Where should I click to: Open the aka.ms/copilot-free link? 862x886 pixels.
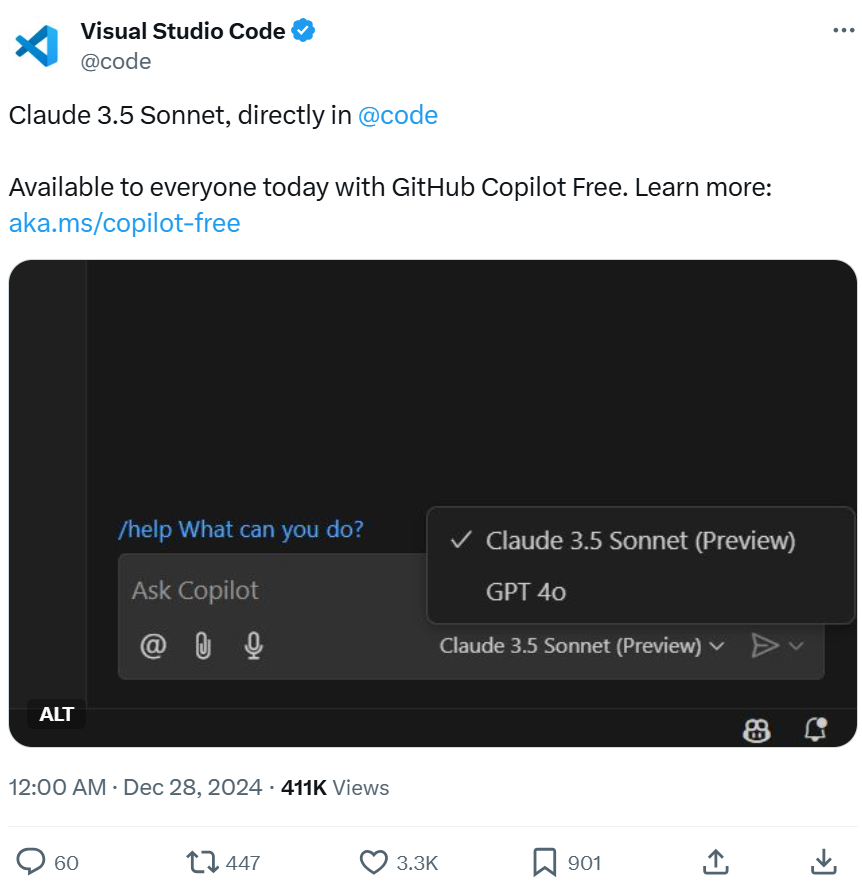(124, 223)
